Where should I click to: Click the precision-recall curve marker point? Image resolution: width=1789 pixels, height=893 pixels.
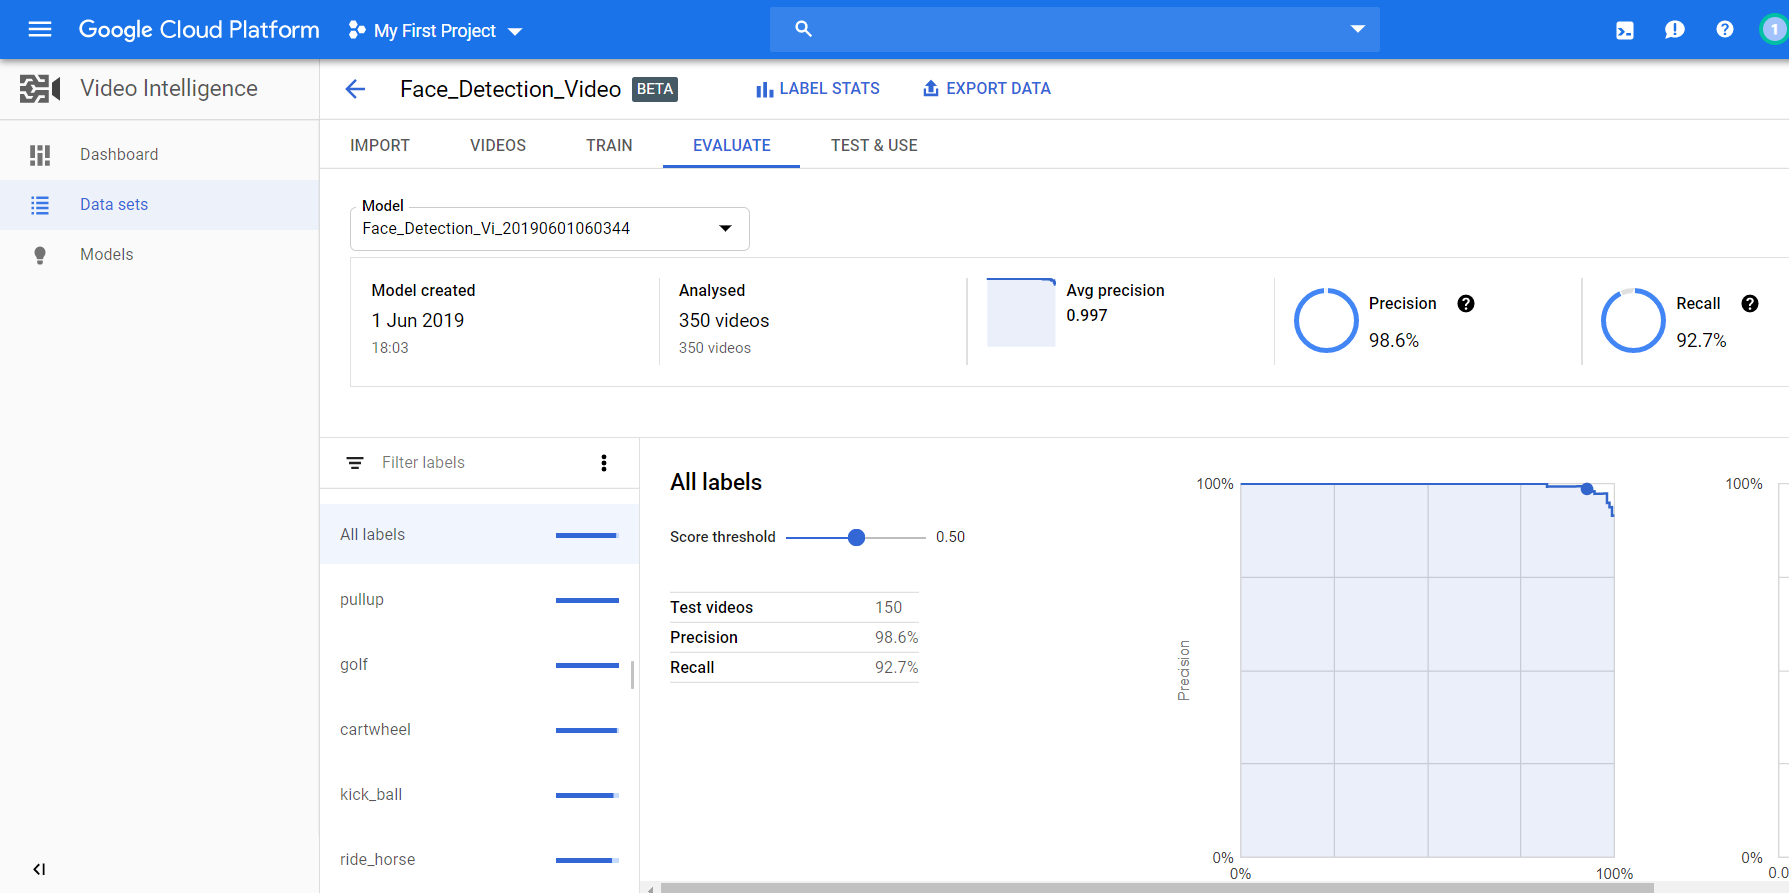(1587, 489)
